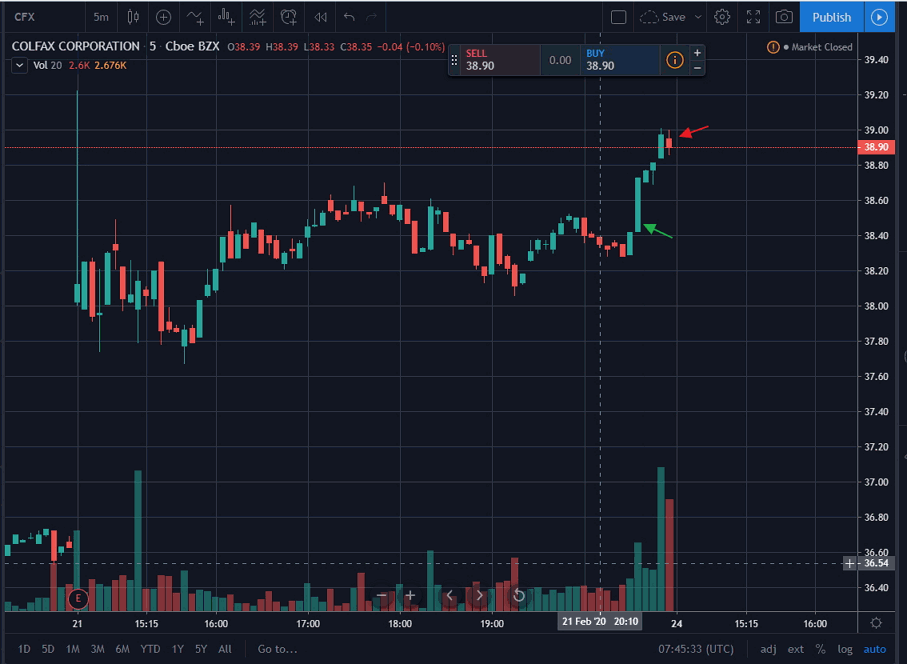
Task: Take a snapshot with the camera icon
Action: pos(784,17)
